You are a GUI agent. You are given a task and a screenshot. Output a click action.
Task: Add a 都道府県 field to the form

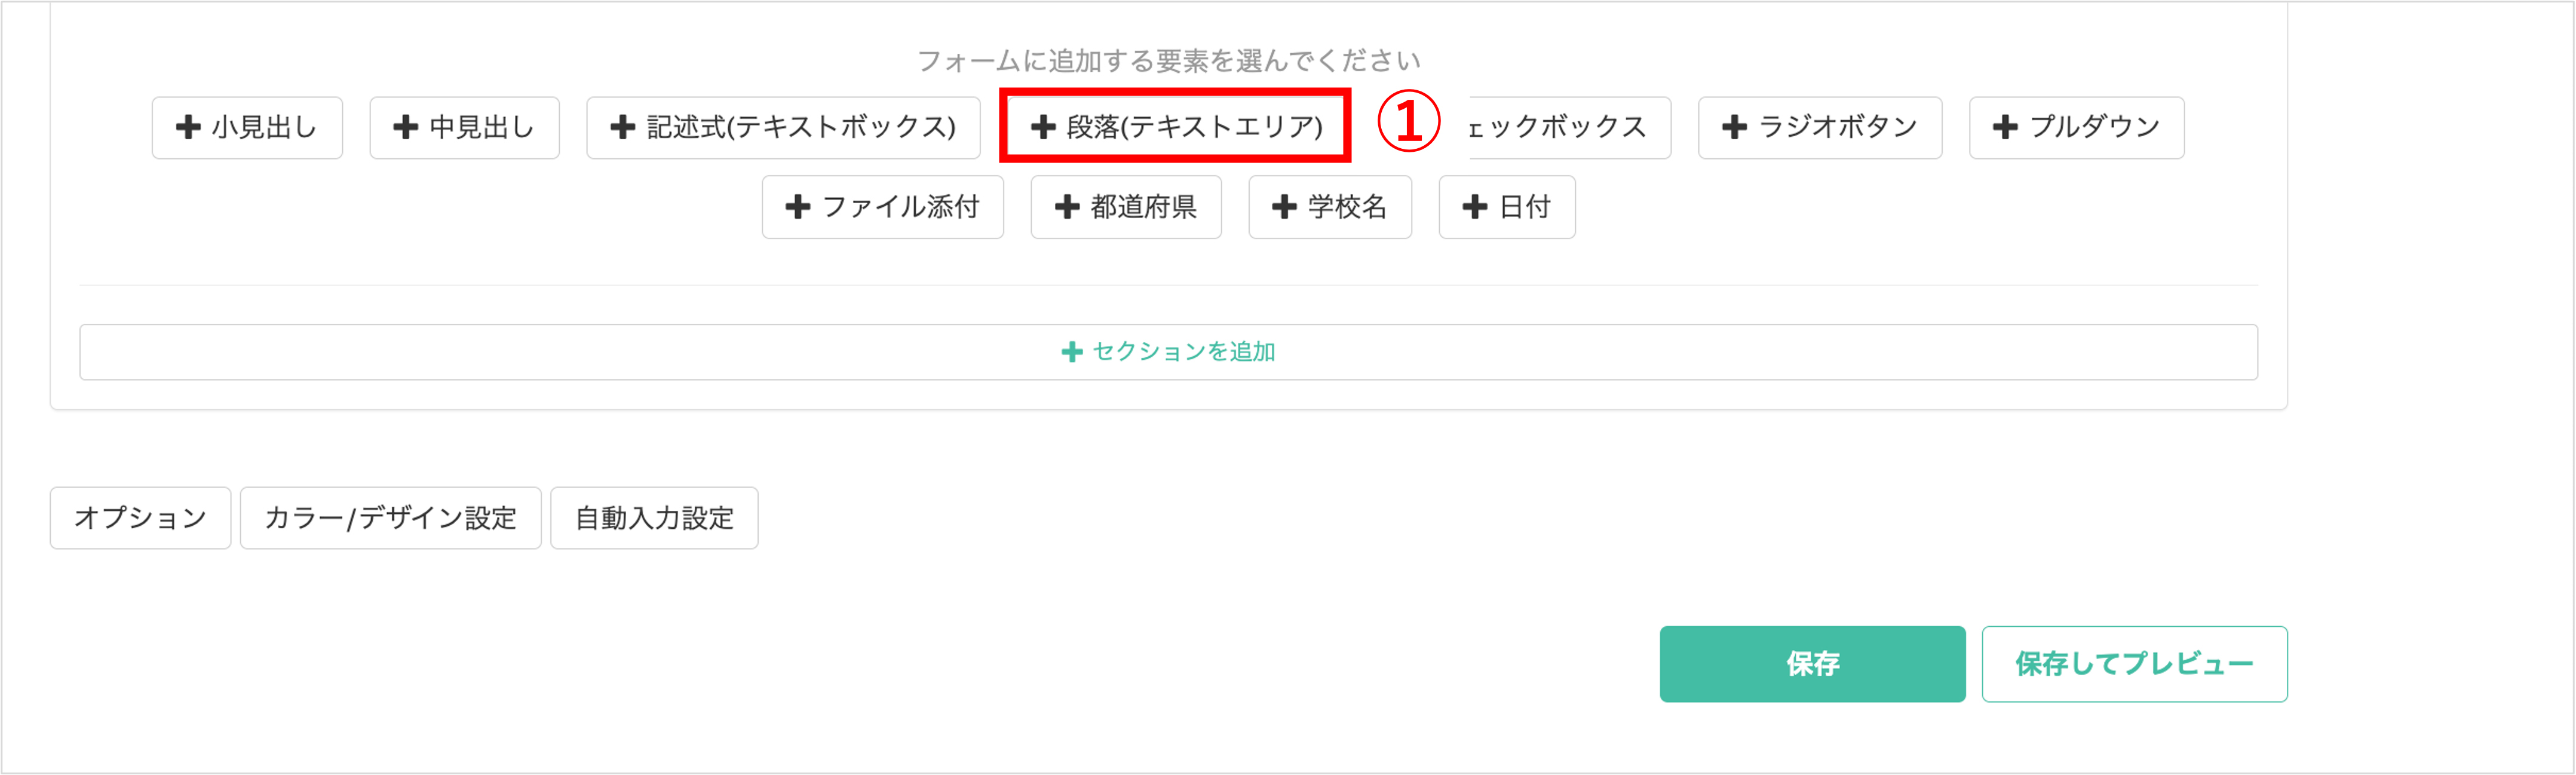coord(1126,207)
